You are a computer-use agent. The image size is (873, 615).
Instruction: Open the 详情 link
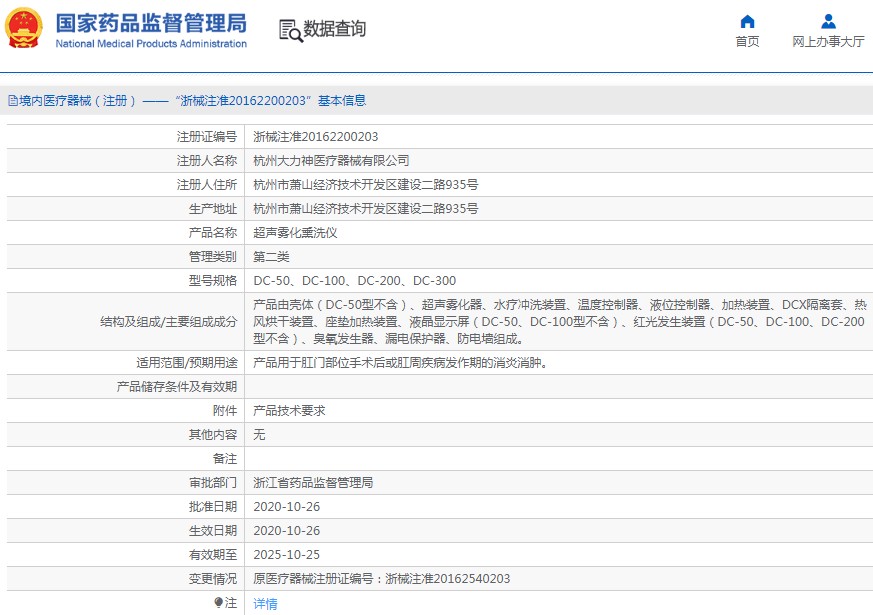[x=265, y=603]
